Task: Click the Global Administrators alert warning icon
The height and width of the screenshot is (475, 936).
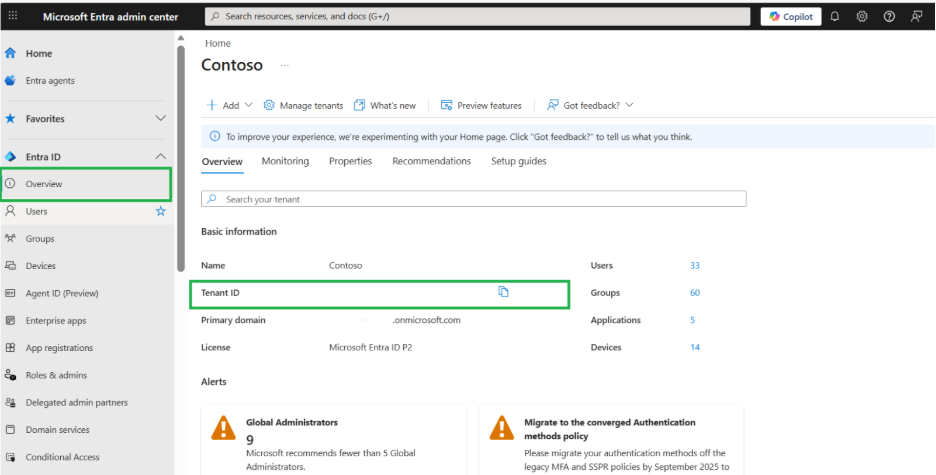Action: (223, 428)
